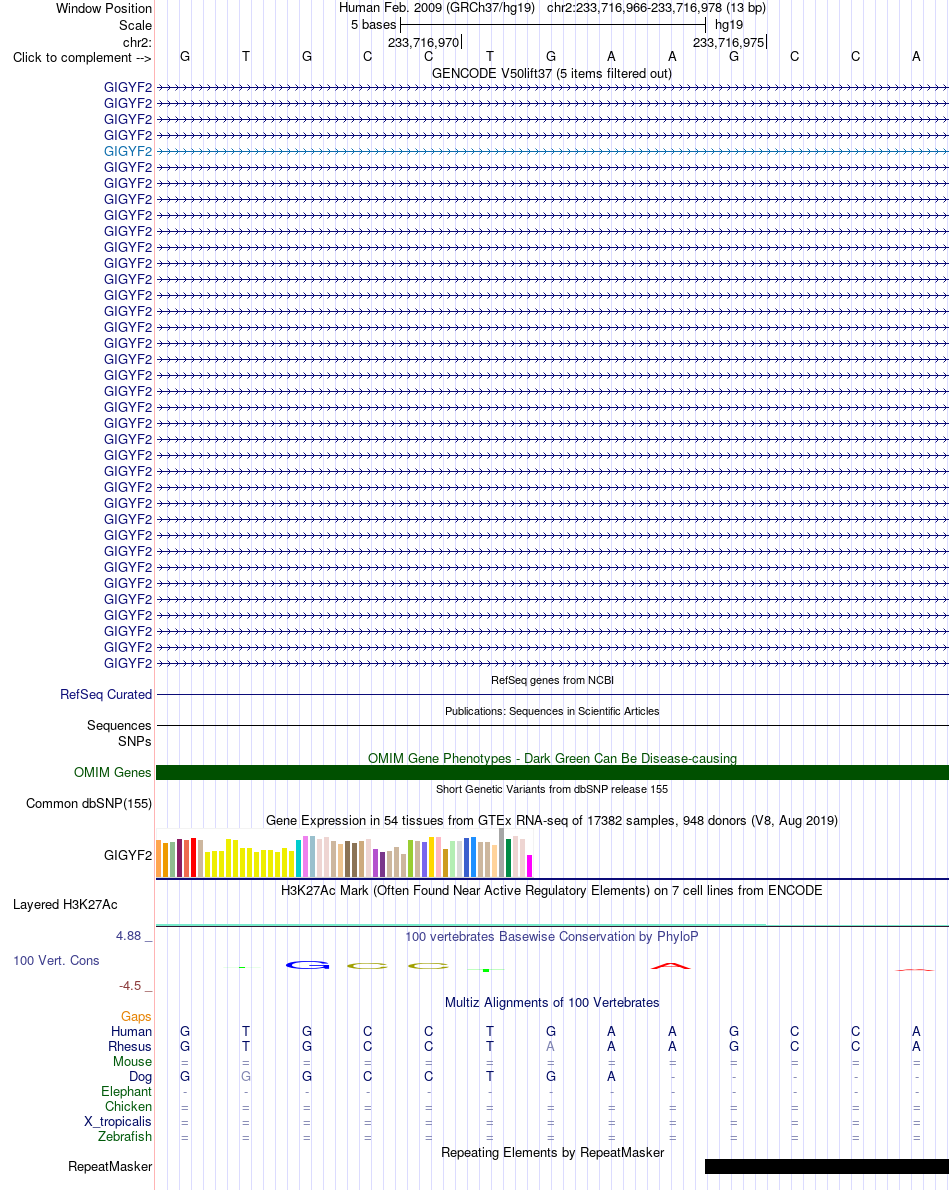
Task: Click the tallest grey bar in the GTEx chart
Action: [x=501, y=852]
